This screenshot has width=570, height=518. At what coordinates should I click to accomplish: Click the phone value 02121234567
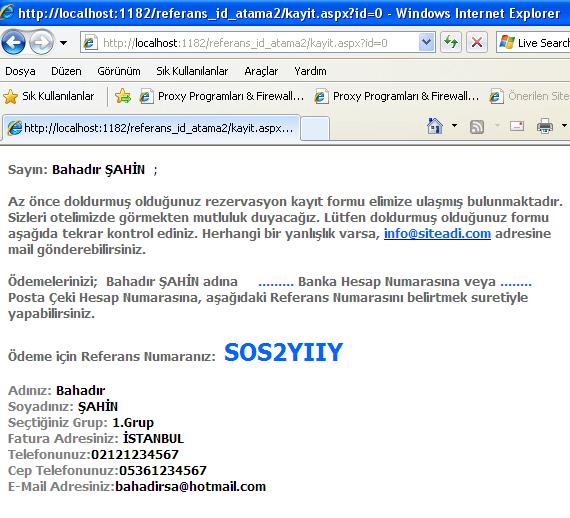pos(135,454)
